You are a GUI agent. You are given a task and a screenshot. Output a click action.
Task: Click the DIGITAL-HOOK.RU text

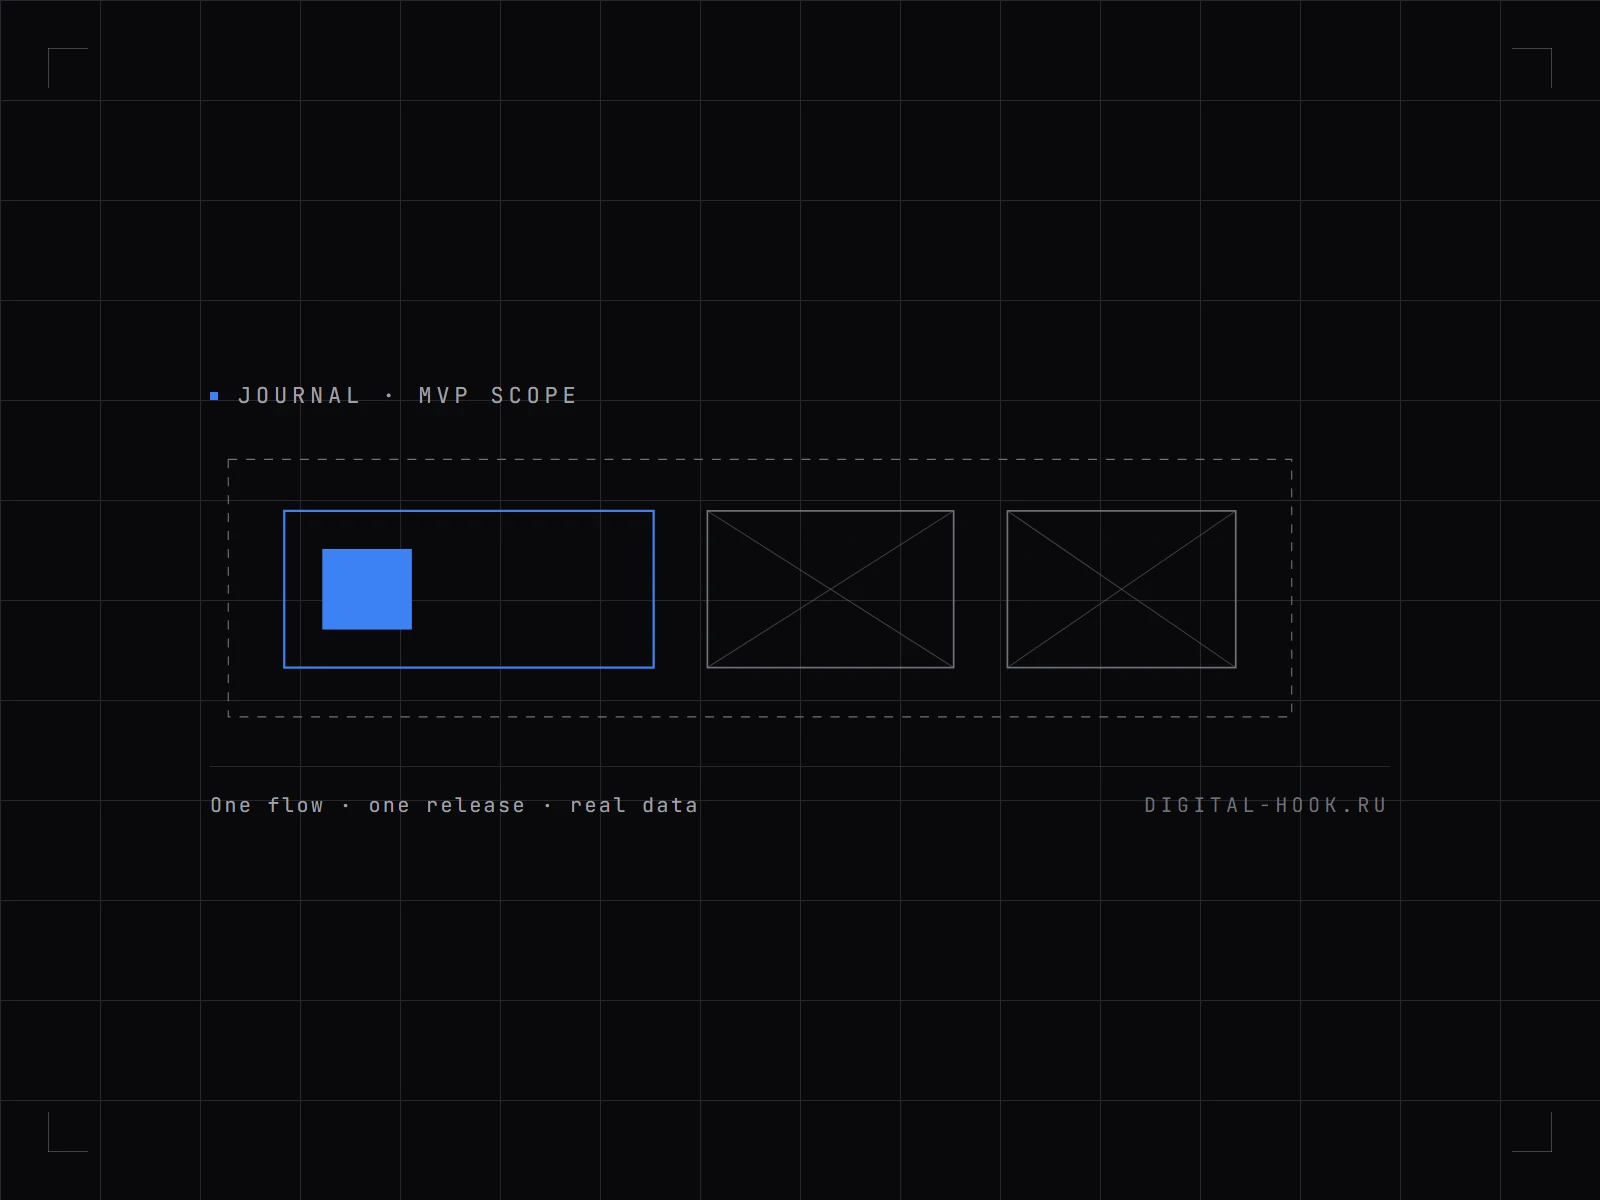[1265, 805]
